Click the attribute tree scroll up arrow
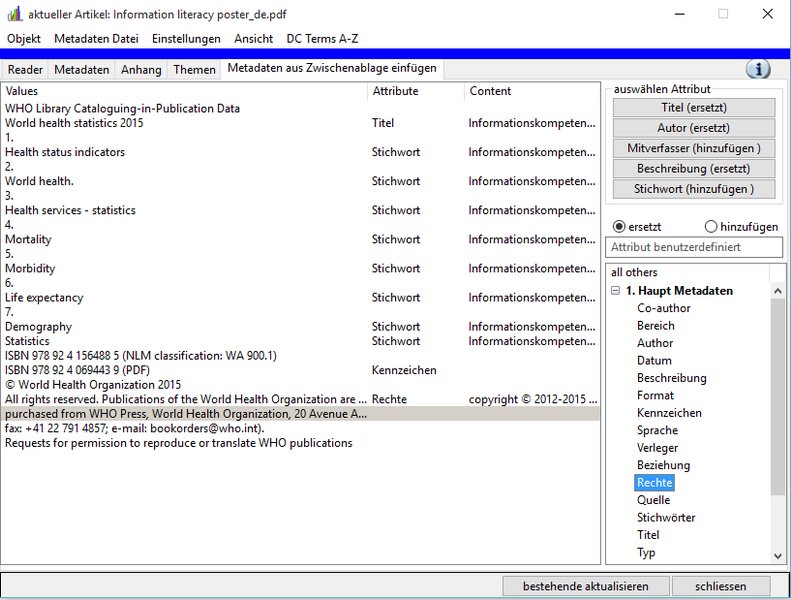Screen dimensions: 791x600 [x=777, y=291]
